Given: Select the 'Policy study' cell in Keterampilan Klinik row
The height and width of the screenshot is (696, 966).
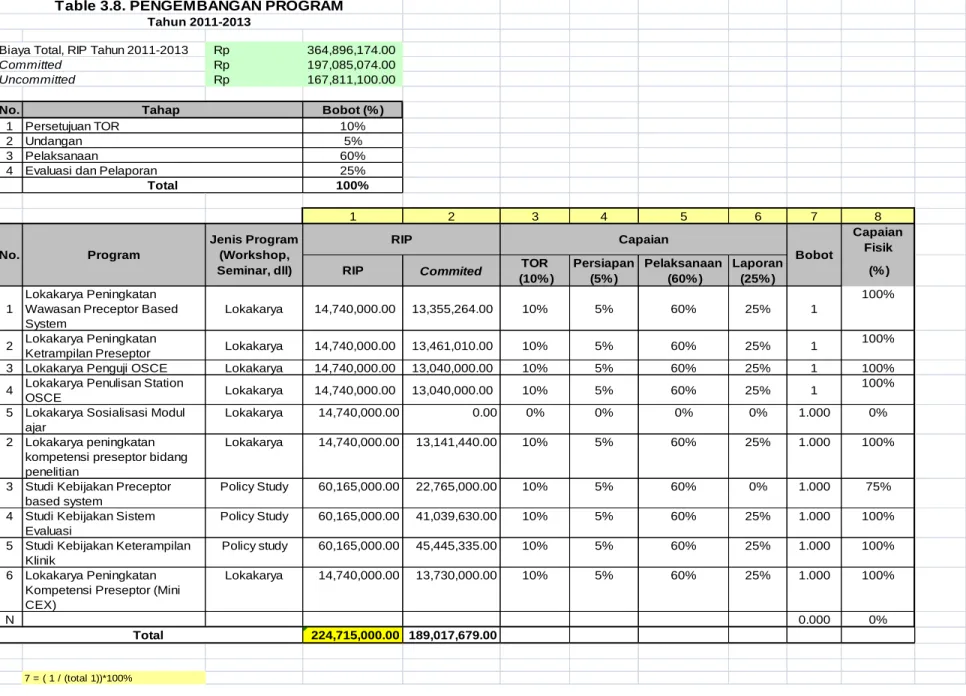Looking at the screenshot, I should [254, 552].
